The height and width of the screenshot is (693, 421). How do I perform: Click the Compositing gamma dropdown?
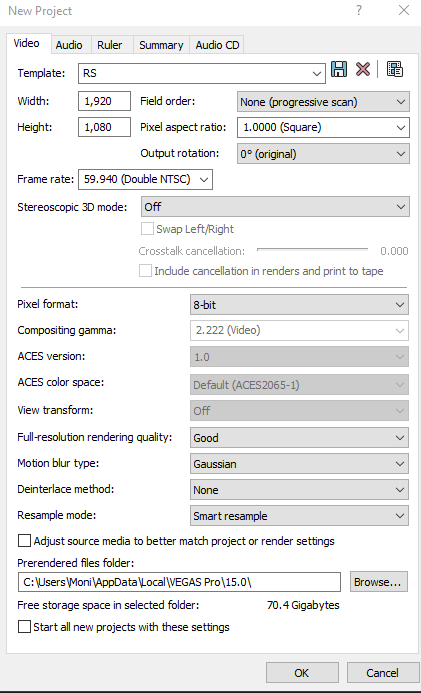point(300,331)
